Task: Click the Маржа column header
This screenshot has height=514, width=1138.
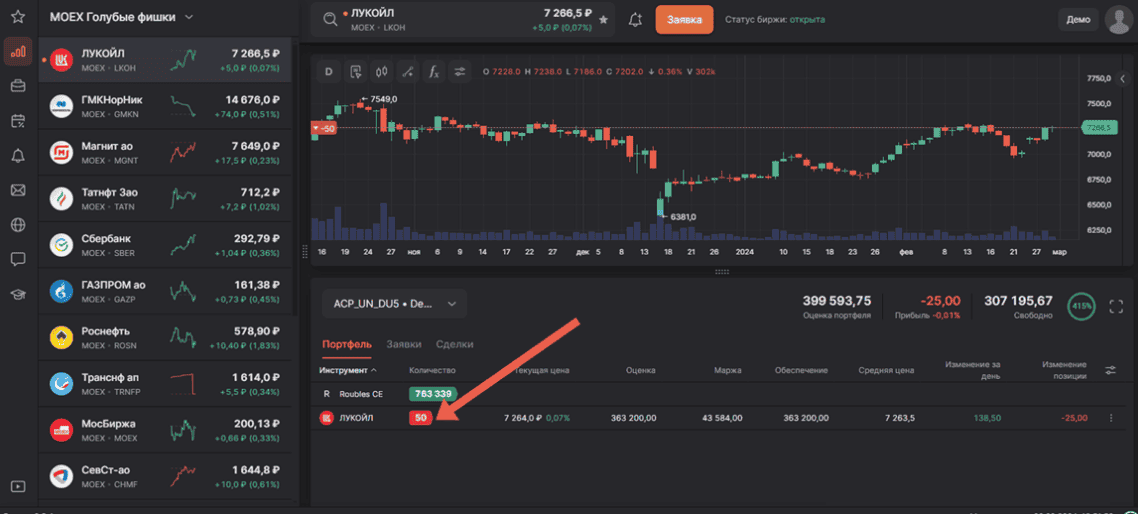Action: [x=727, y=370]
